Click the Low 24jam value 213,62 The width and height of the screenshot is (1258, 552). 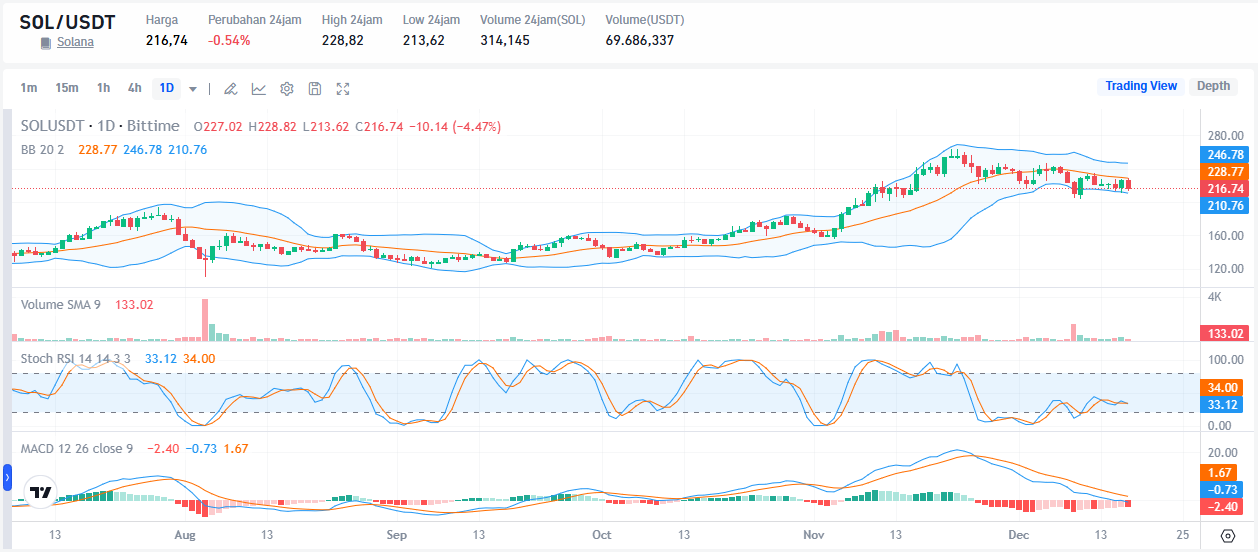pyautogui.click(x=424, y=41)
